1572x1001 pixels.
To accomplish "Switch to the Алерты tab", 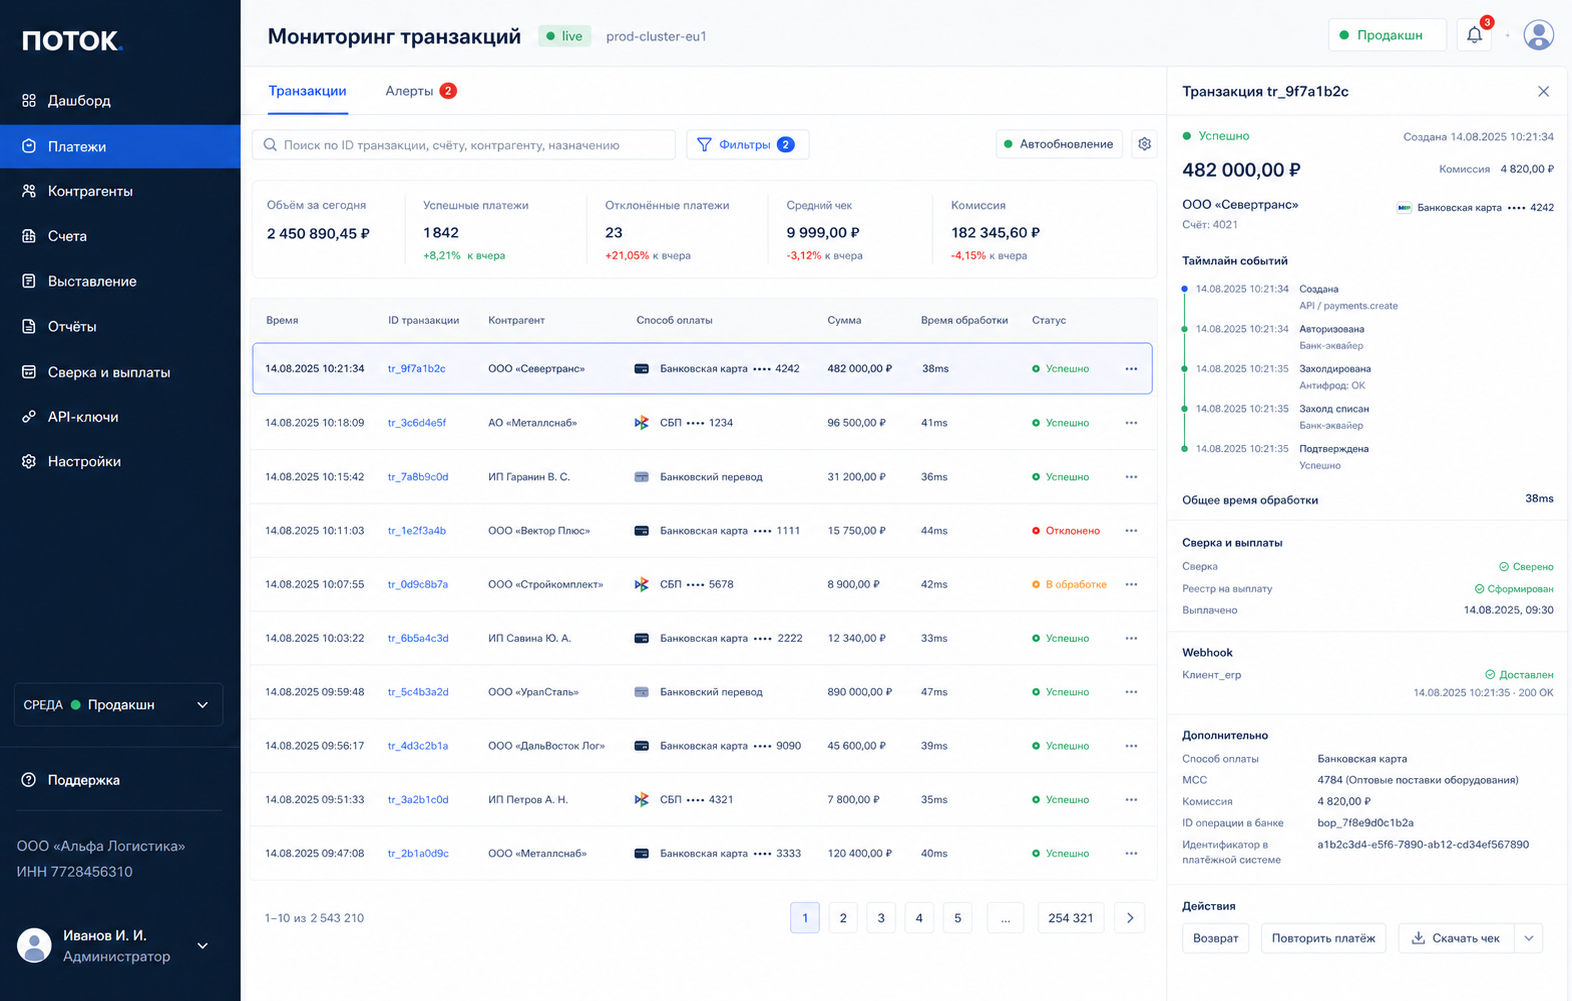I will tap(420, 91).
